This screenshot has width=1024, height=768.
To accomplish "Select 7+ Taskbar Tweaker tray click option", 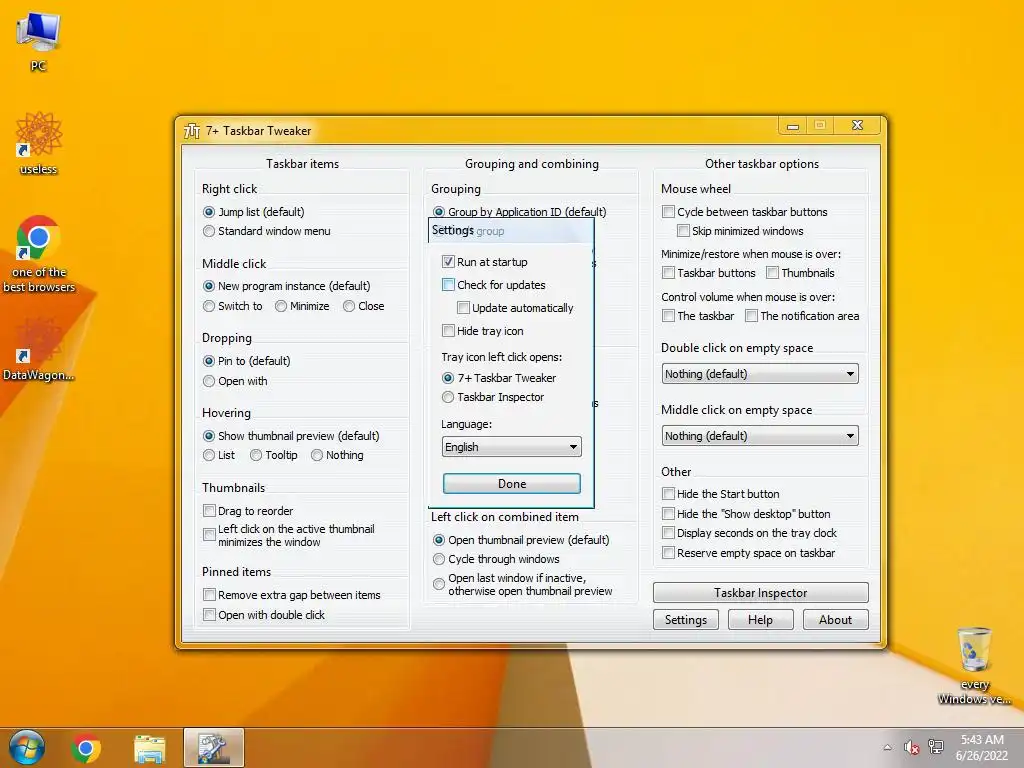I will tap(448, 378).
